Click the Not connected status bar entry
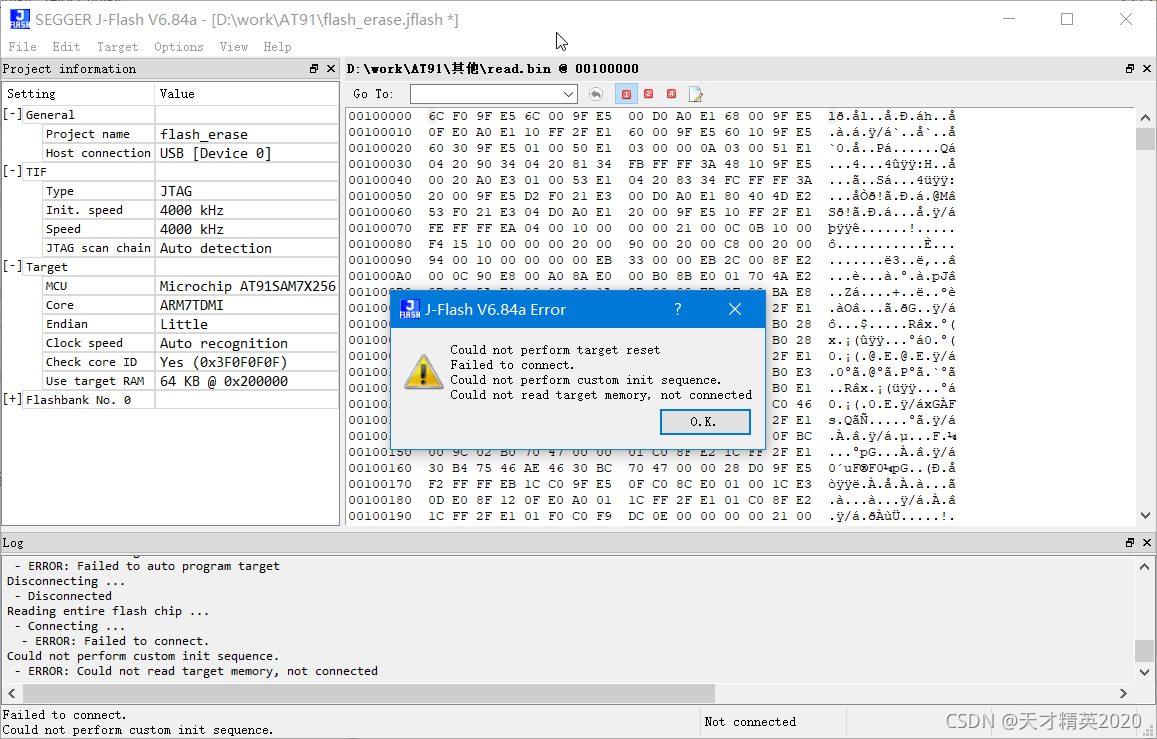 [750, 722]
